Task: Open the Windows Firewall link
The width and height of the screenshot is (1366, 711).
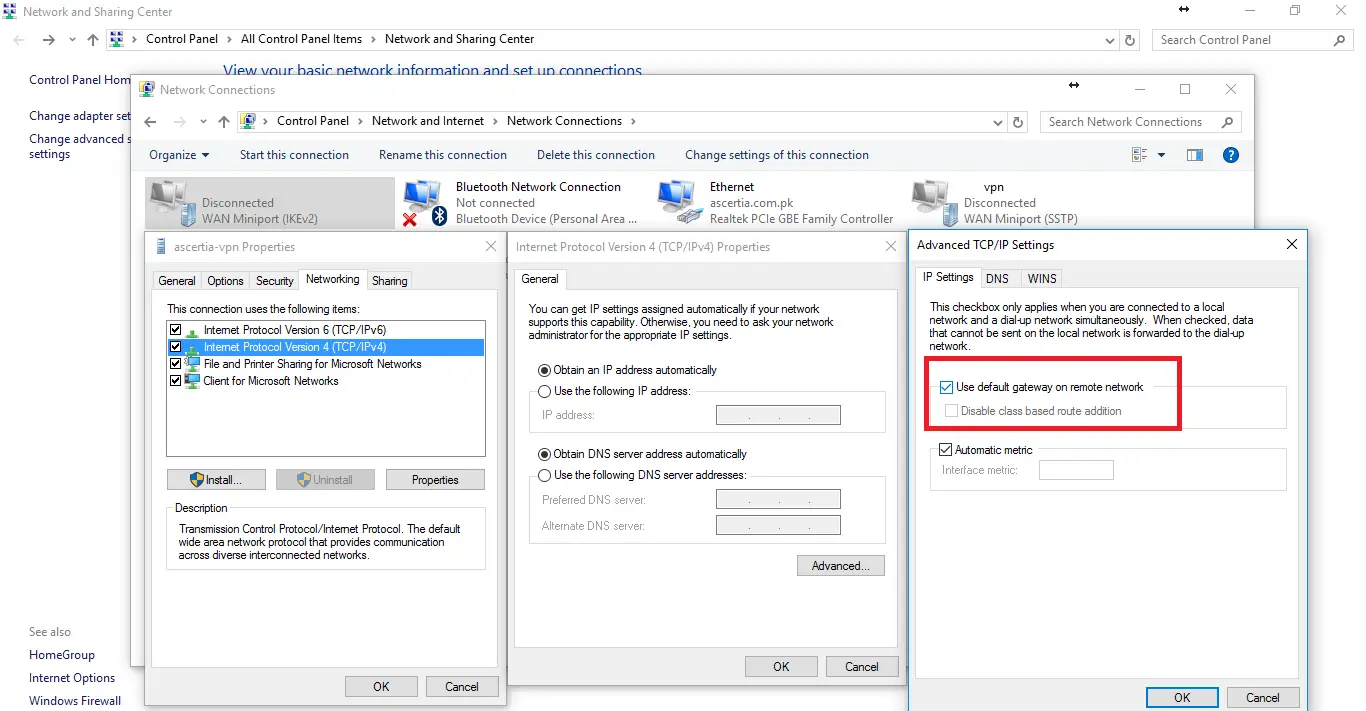Action: pyautogui.click(x=75, y=701)
